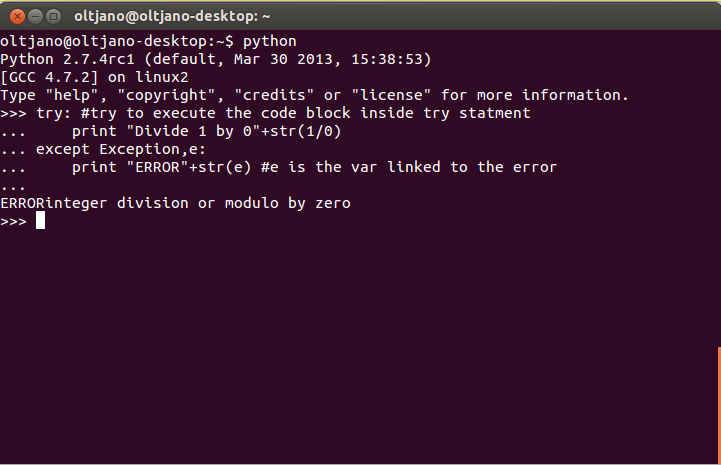Click the block cursor at the Python prompt
The height and width of the screenshot is (465, 721).
coord(40,220)
